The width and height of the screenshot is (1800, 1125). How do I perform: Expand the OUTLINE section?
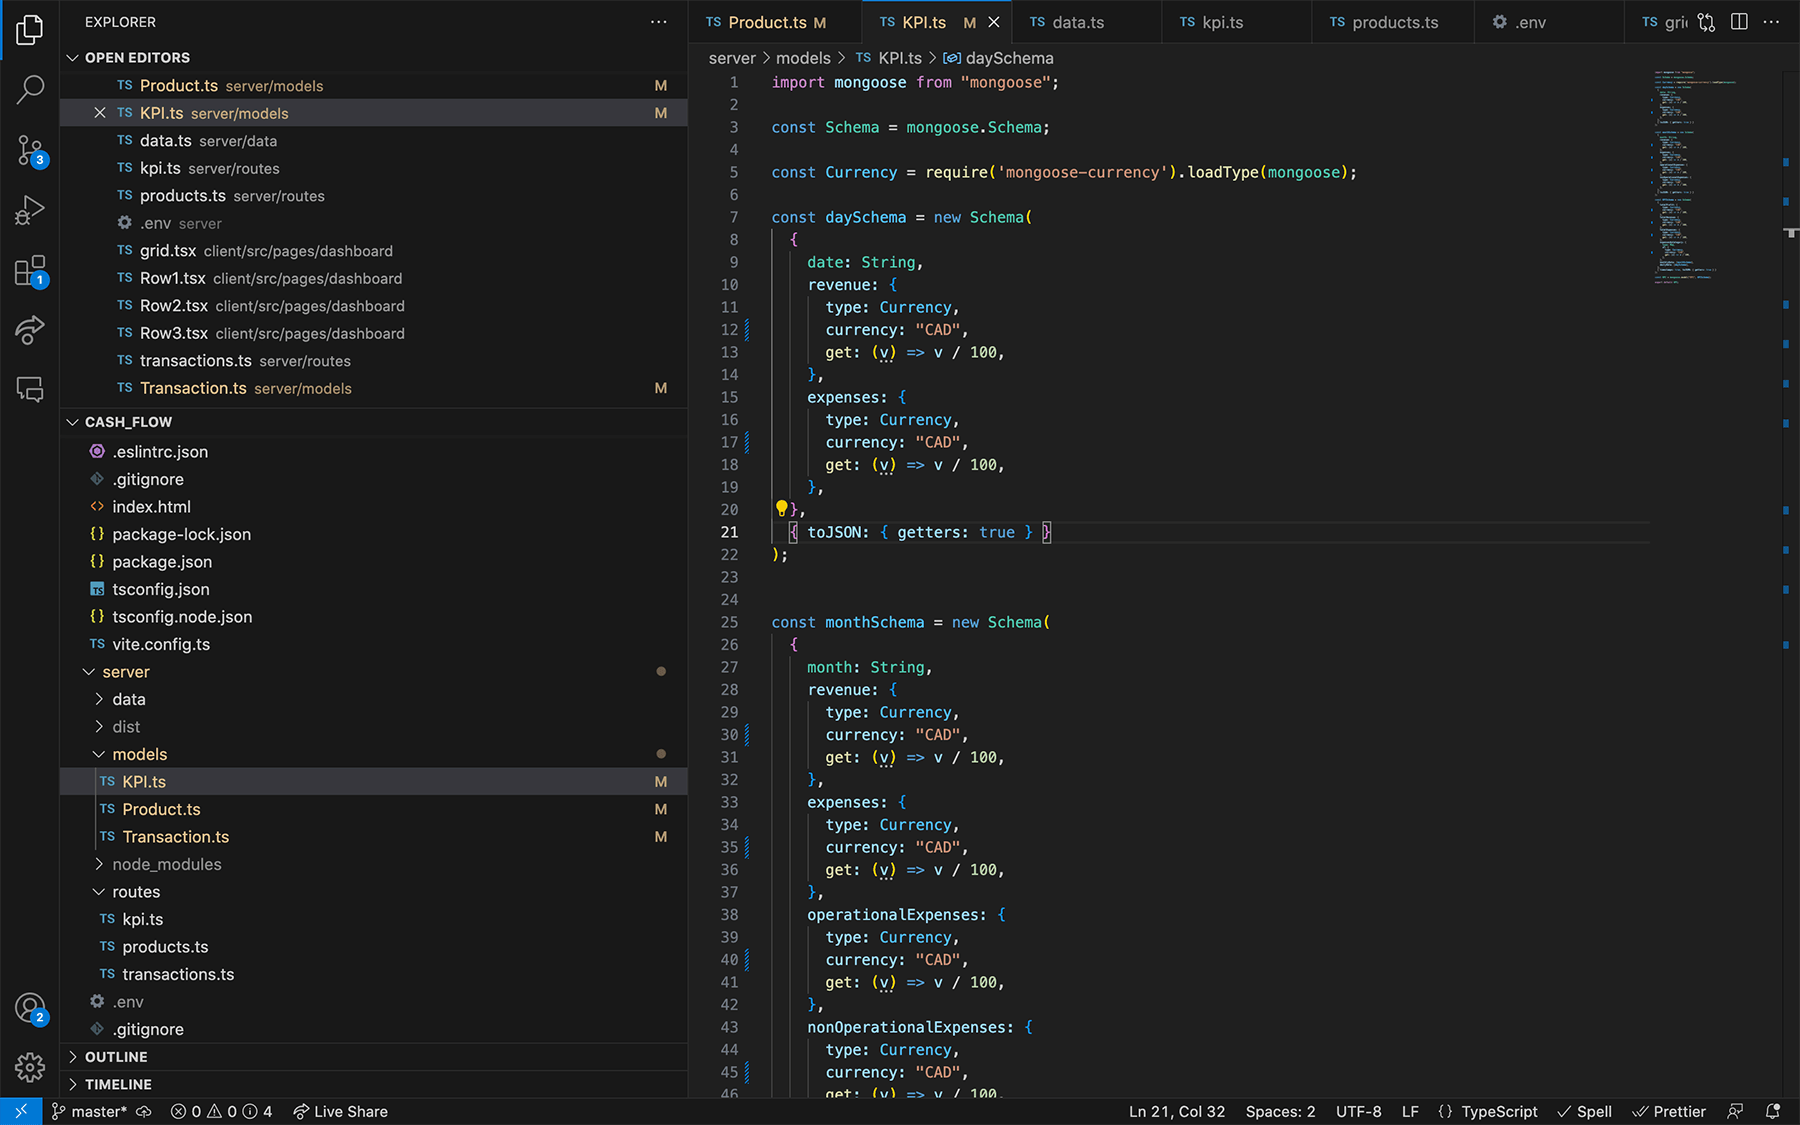point(374,1057)
